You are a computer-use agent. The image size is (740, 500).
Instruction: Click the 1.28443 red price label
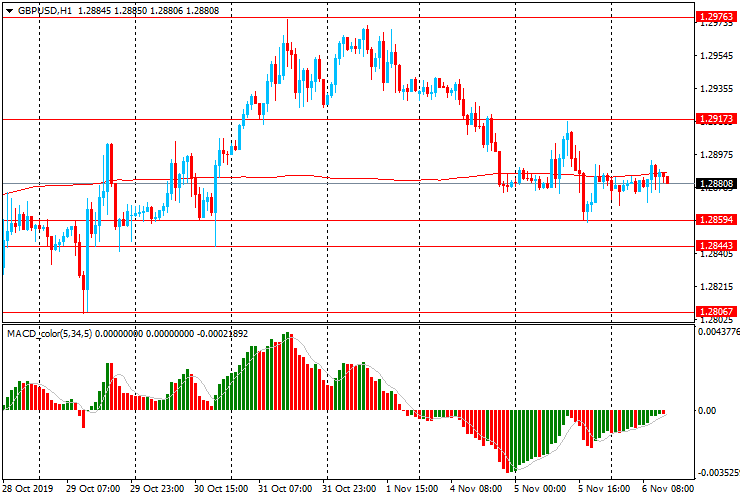pos(716,245)
